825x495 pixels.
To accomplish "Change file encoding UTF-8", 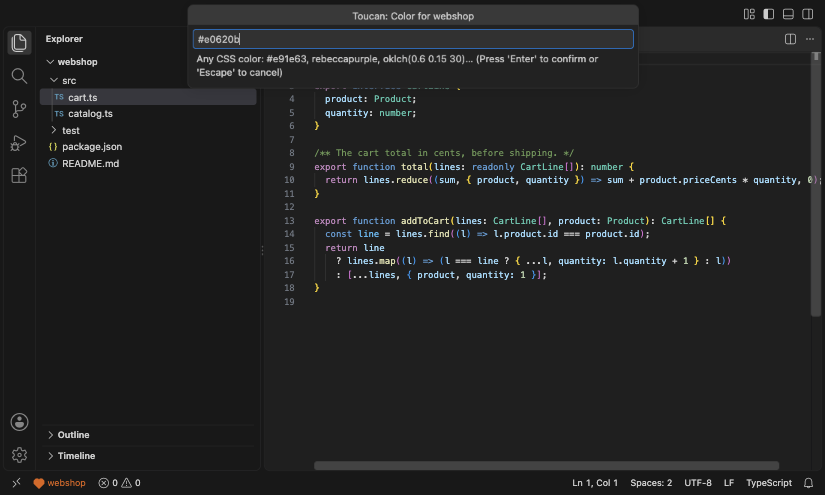I will pos(698,483).
